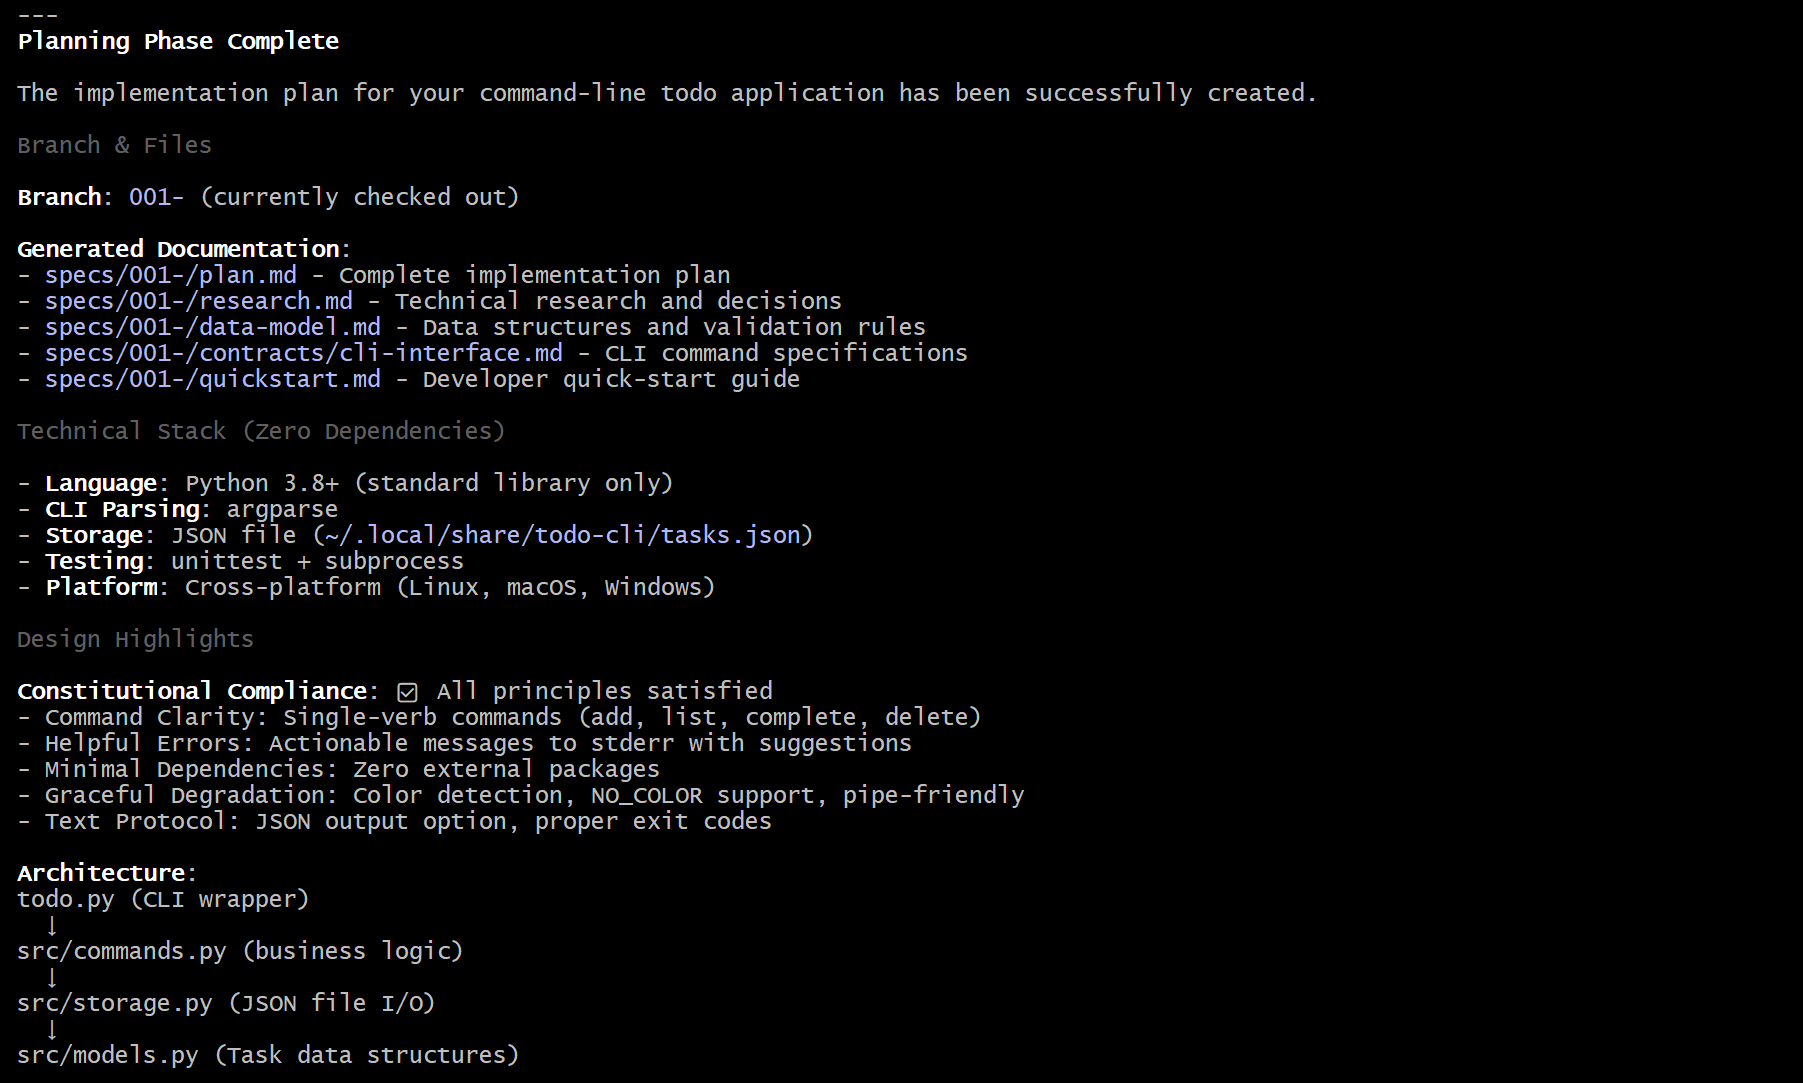
Task: Open the specs/001-/data-model.md link
Action: click(212, 327)
